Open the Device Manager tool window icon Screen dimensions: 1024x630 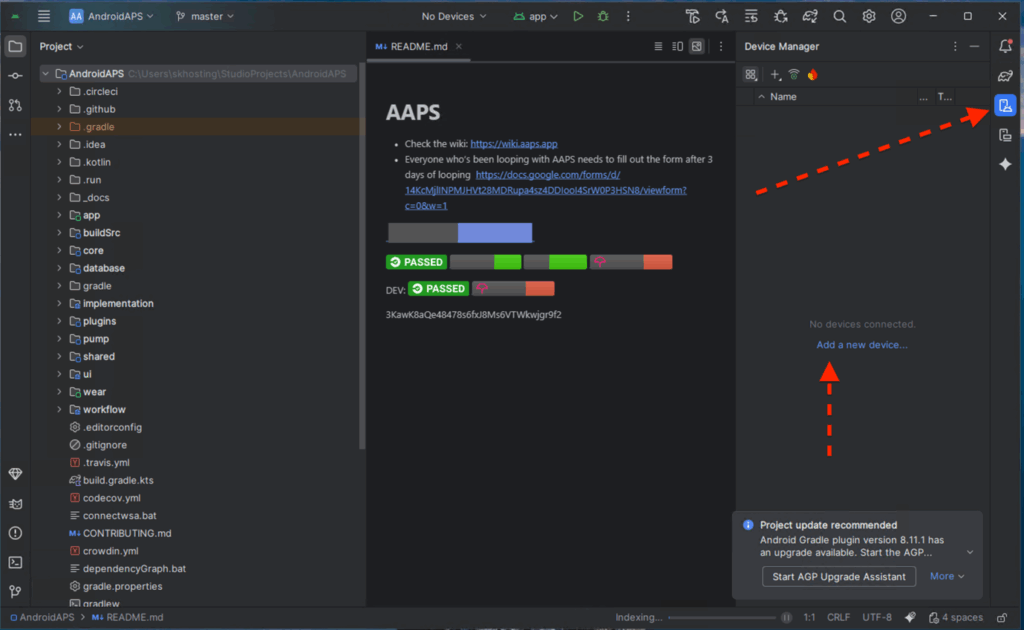click(x=1005, y=105)
